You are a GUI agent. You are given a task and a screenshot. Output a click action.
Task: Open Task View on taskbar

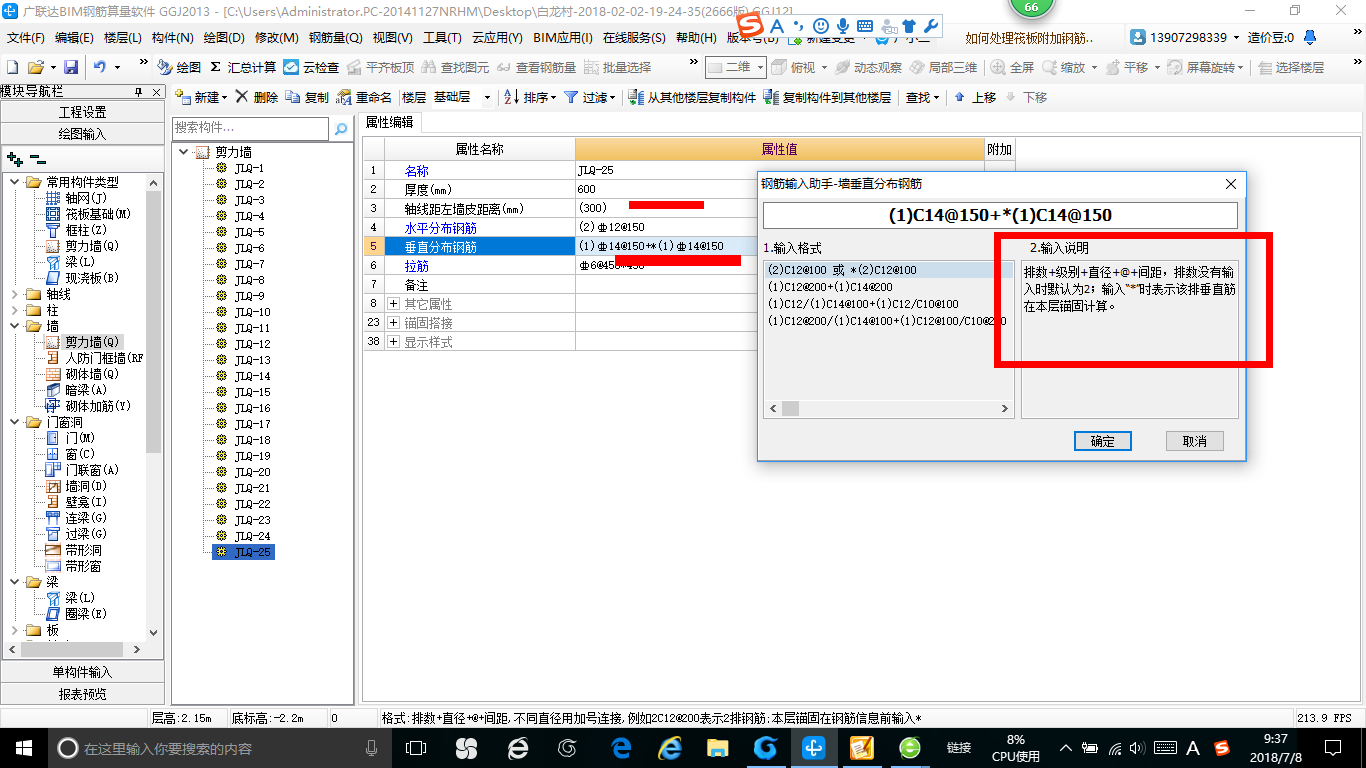415,747
